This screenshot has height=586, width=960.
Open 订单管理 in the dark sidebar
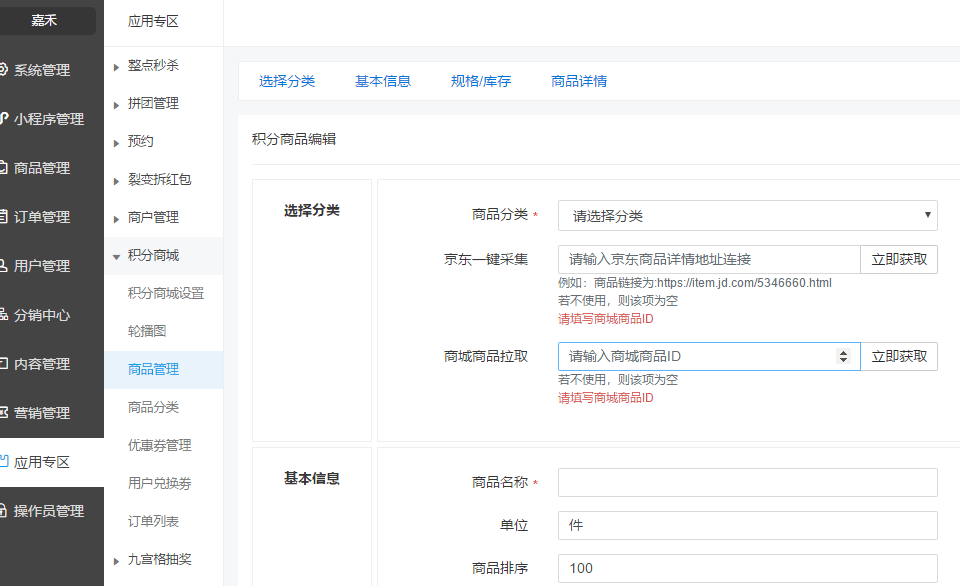42,217
